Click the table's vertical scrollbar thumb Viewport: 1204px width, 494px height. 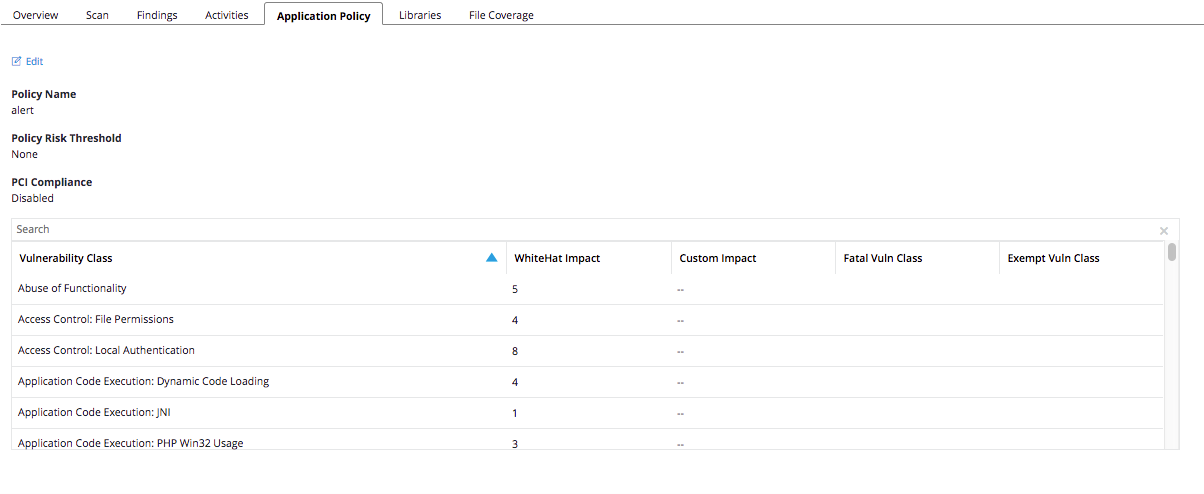click(1172, 251)
